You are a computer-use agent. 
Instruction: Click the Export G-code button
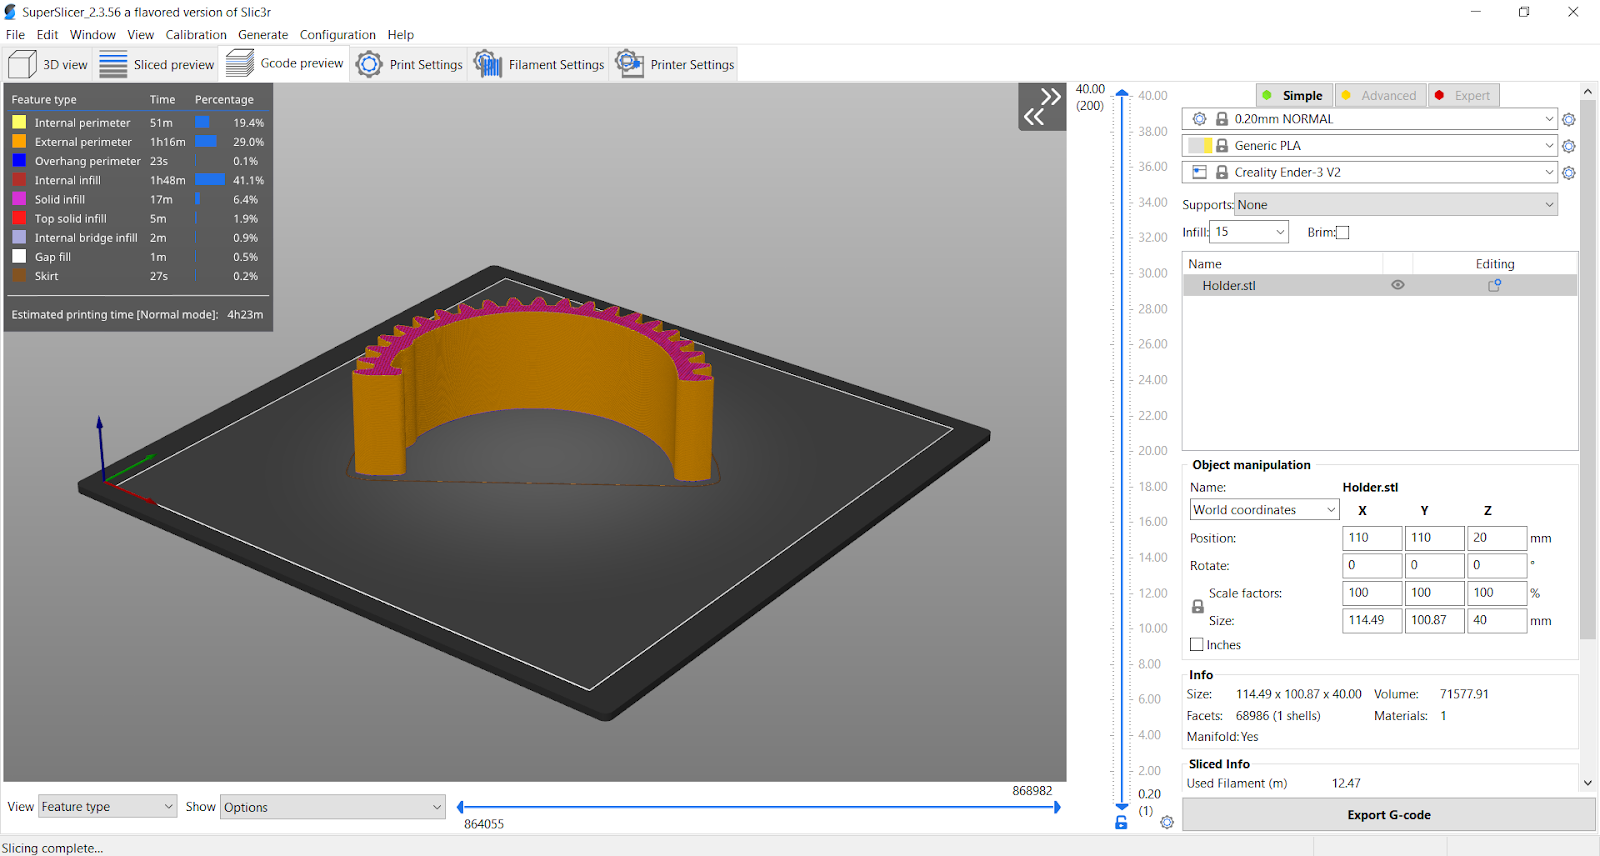(1388, 815)
